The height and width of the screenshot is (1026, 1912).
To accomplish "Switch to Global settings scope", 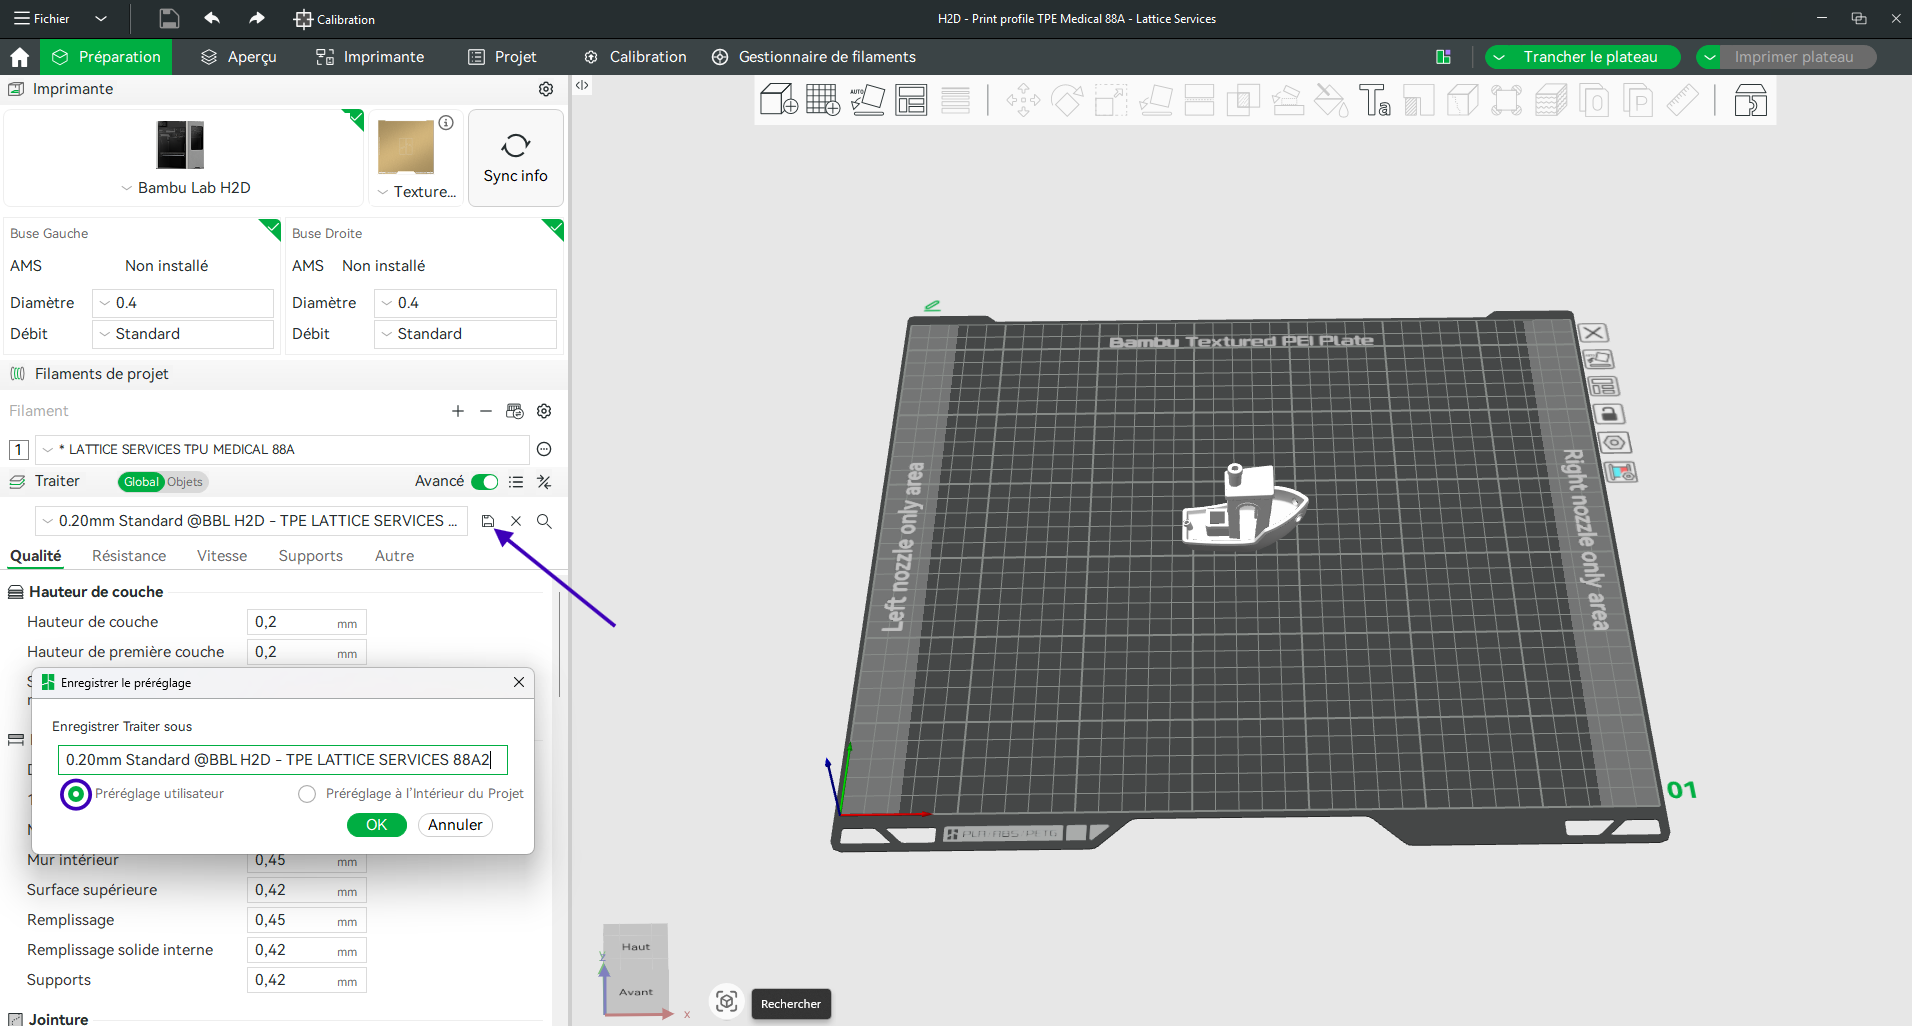I will pos(141,482).
